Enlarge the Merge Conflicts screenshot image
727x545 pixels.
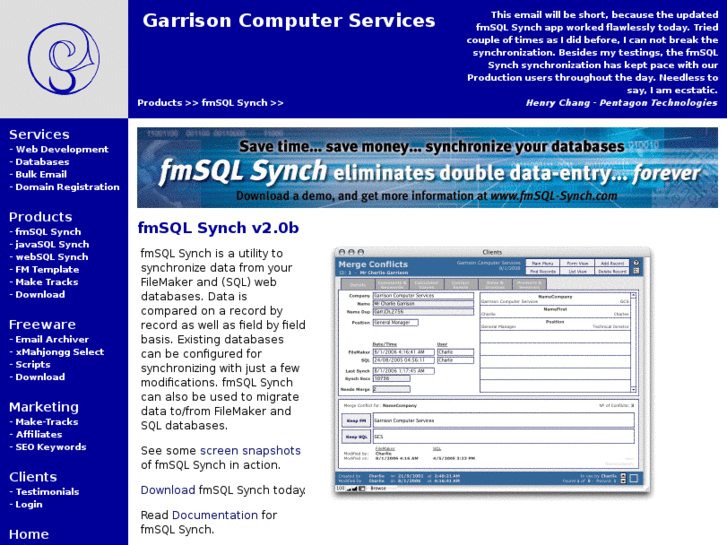click(x=492, y=373)
